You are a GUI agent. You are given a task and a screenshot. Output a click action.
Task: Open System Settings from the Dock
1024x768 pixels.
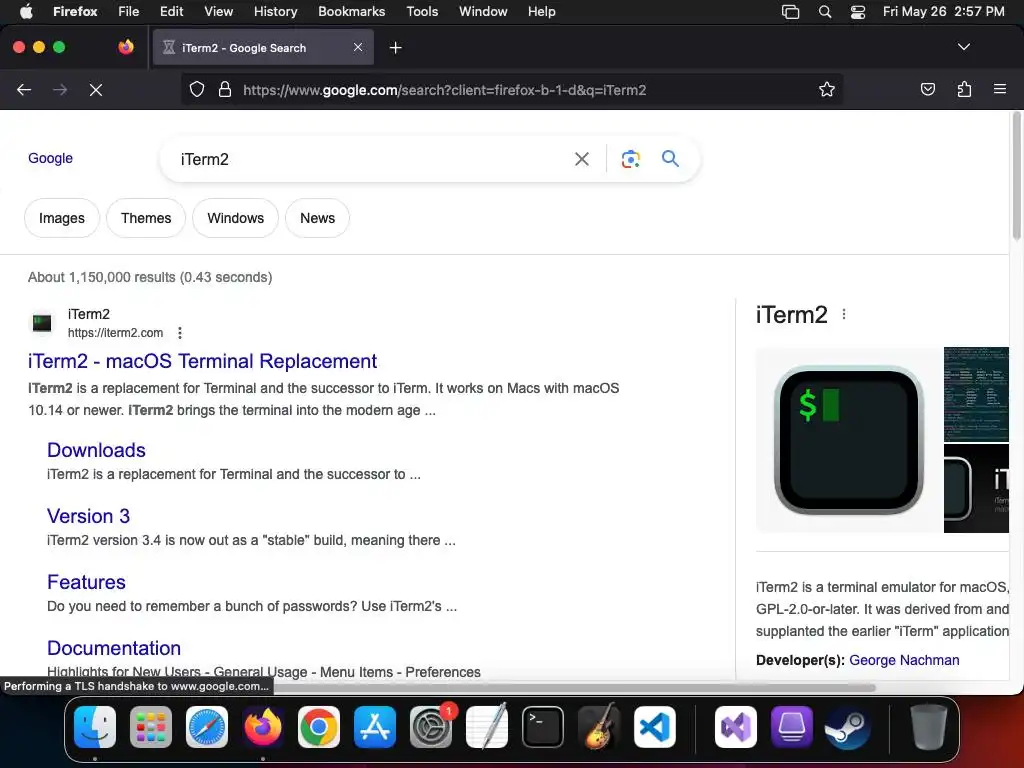[x=431, y=727]
